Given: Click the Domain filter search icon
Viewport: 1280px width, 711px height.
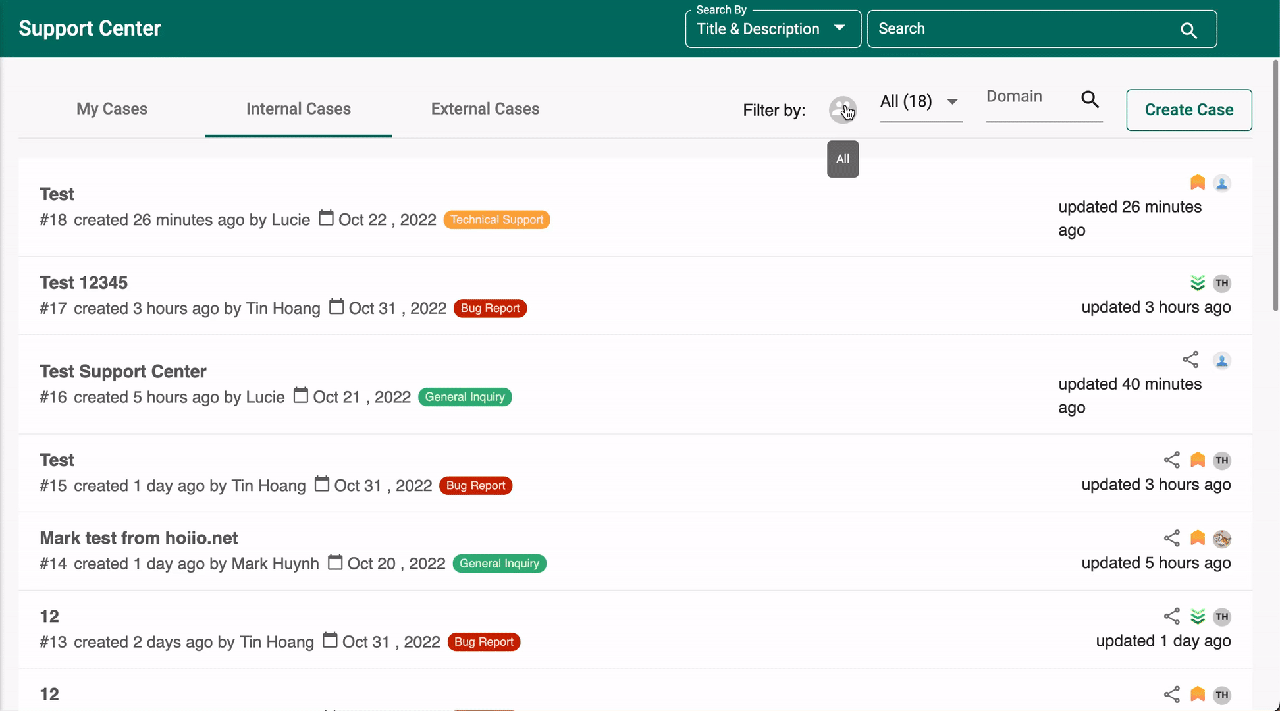Looking at the screenshot, I should (1090, 99).
